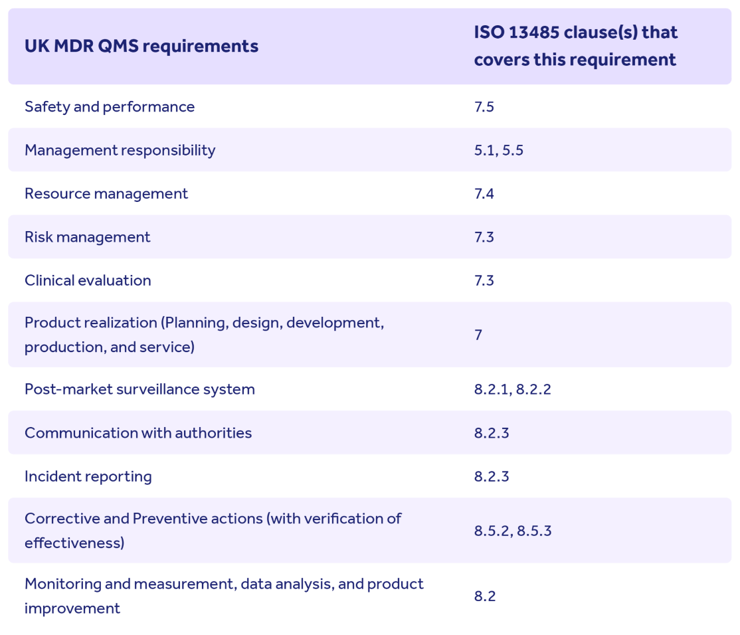Select the "Management responsibility" requirement cell
This screenshot has width=740, height=635.
coord(119,150)
